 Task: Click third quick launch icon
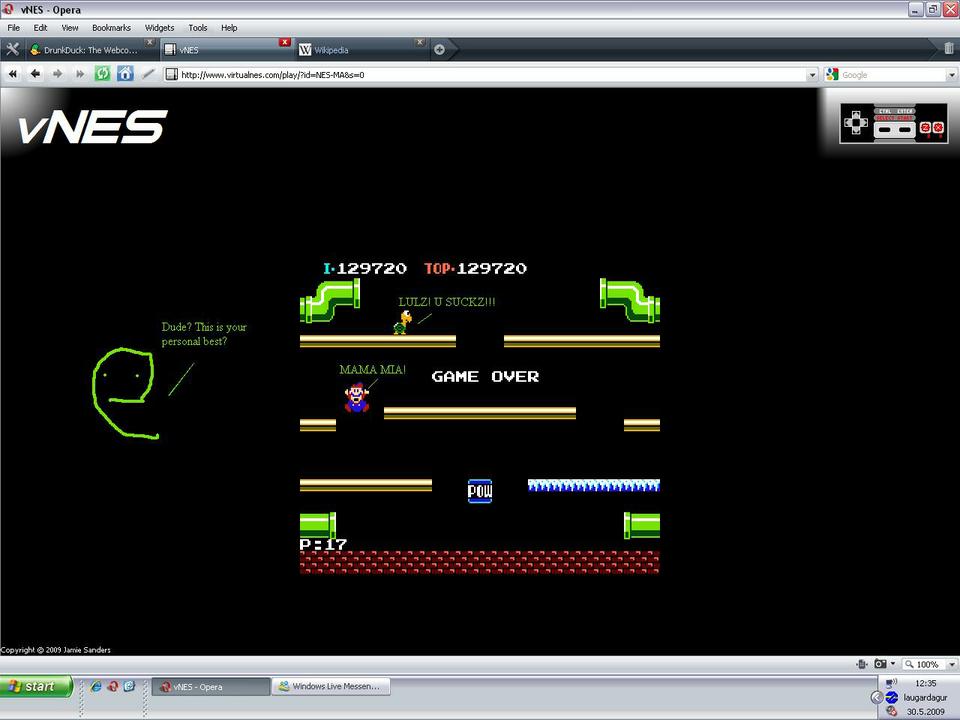[129, 686]
